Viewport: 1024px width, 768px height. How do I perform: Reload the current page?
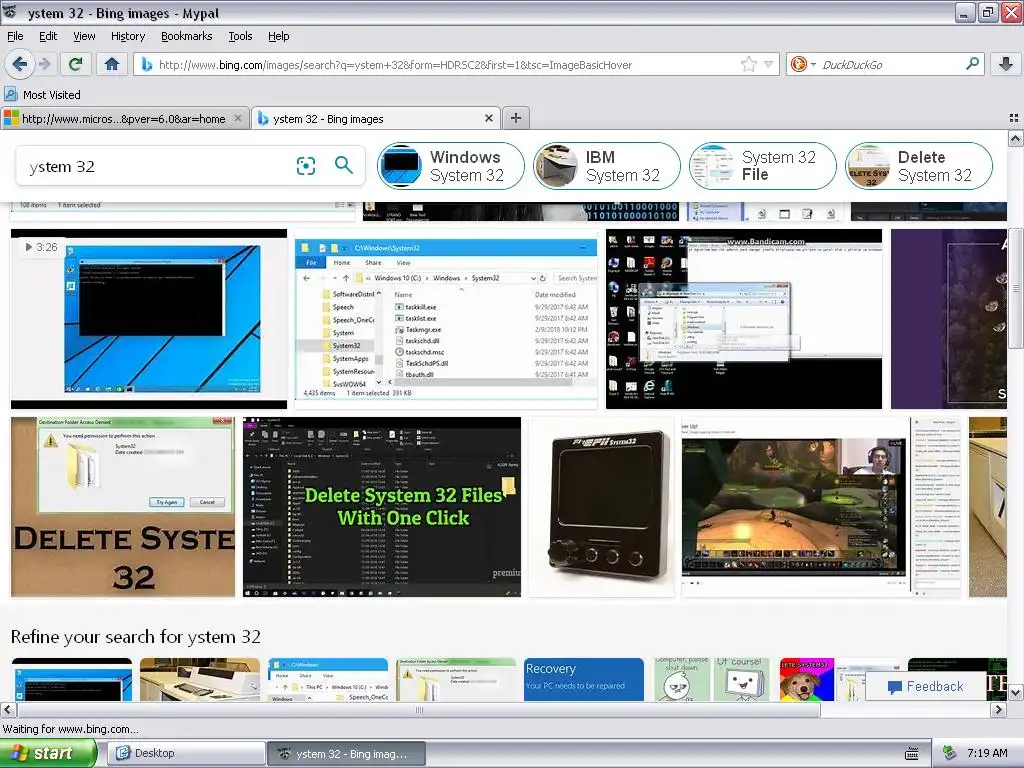[x=75, y=64]
